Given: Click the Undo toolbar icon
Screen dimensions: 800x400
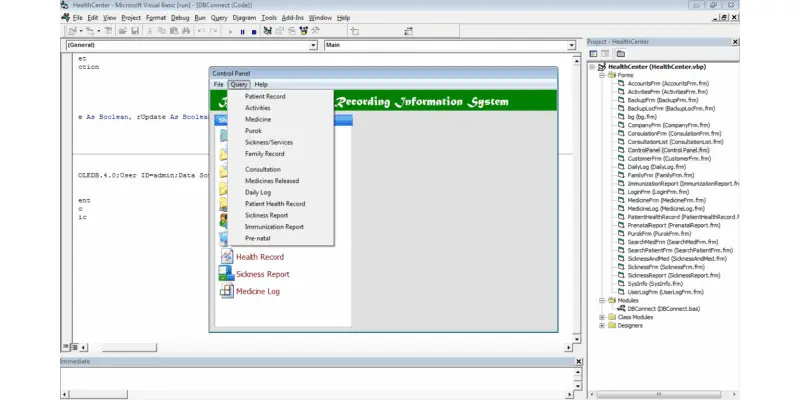Looking at the screenshot, I should 202,31.
